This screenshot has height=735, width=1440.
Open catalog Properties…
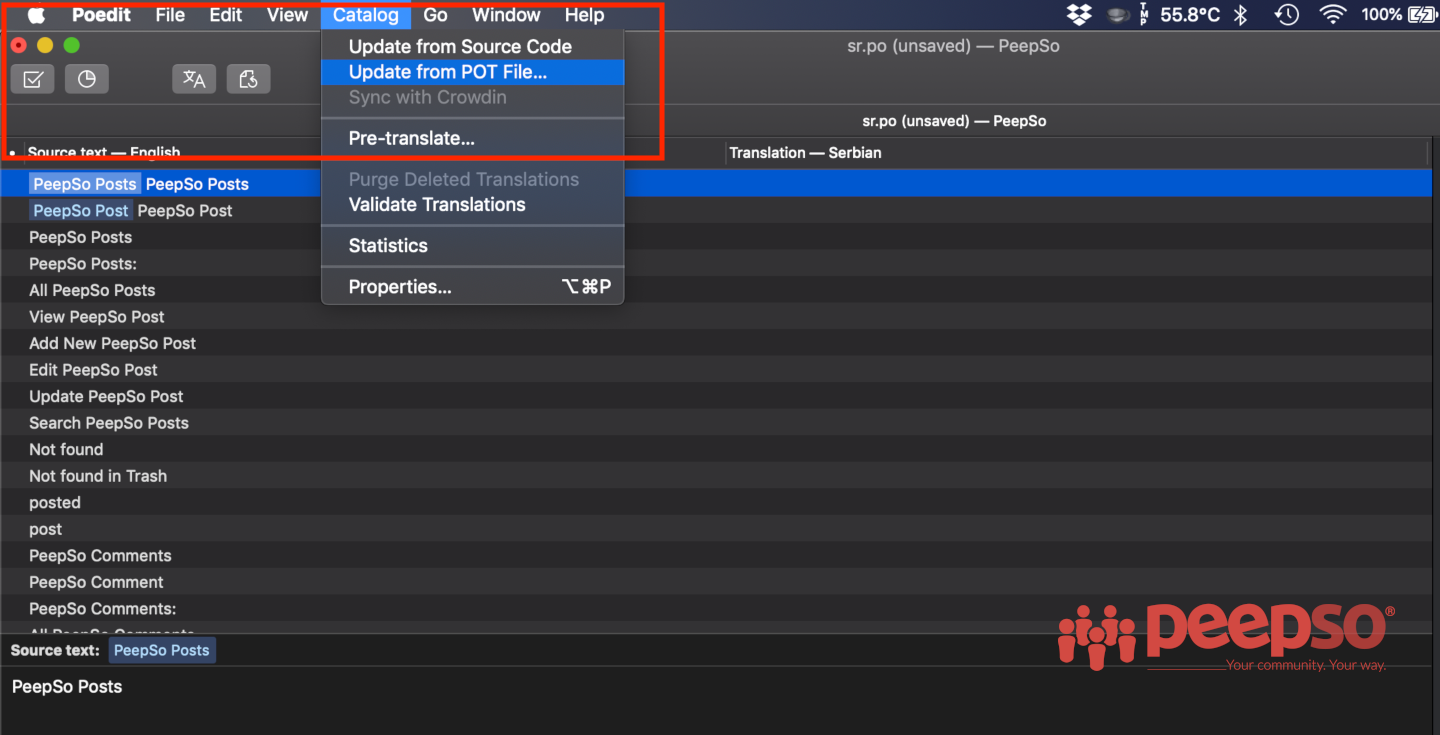coord(472,287)
